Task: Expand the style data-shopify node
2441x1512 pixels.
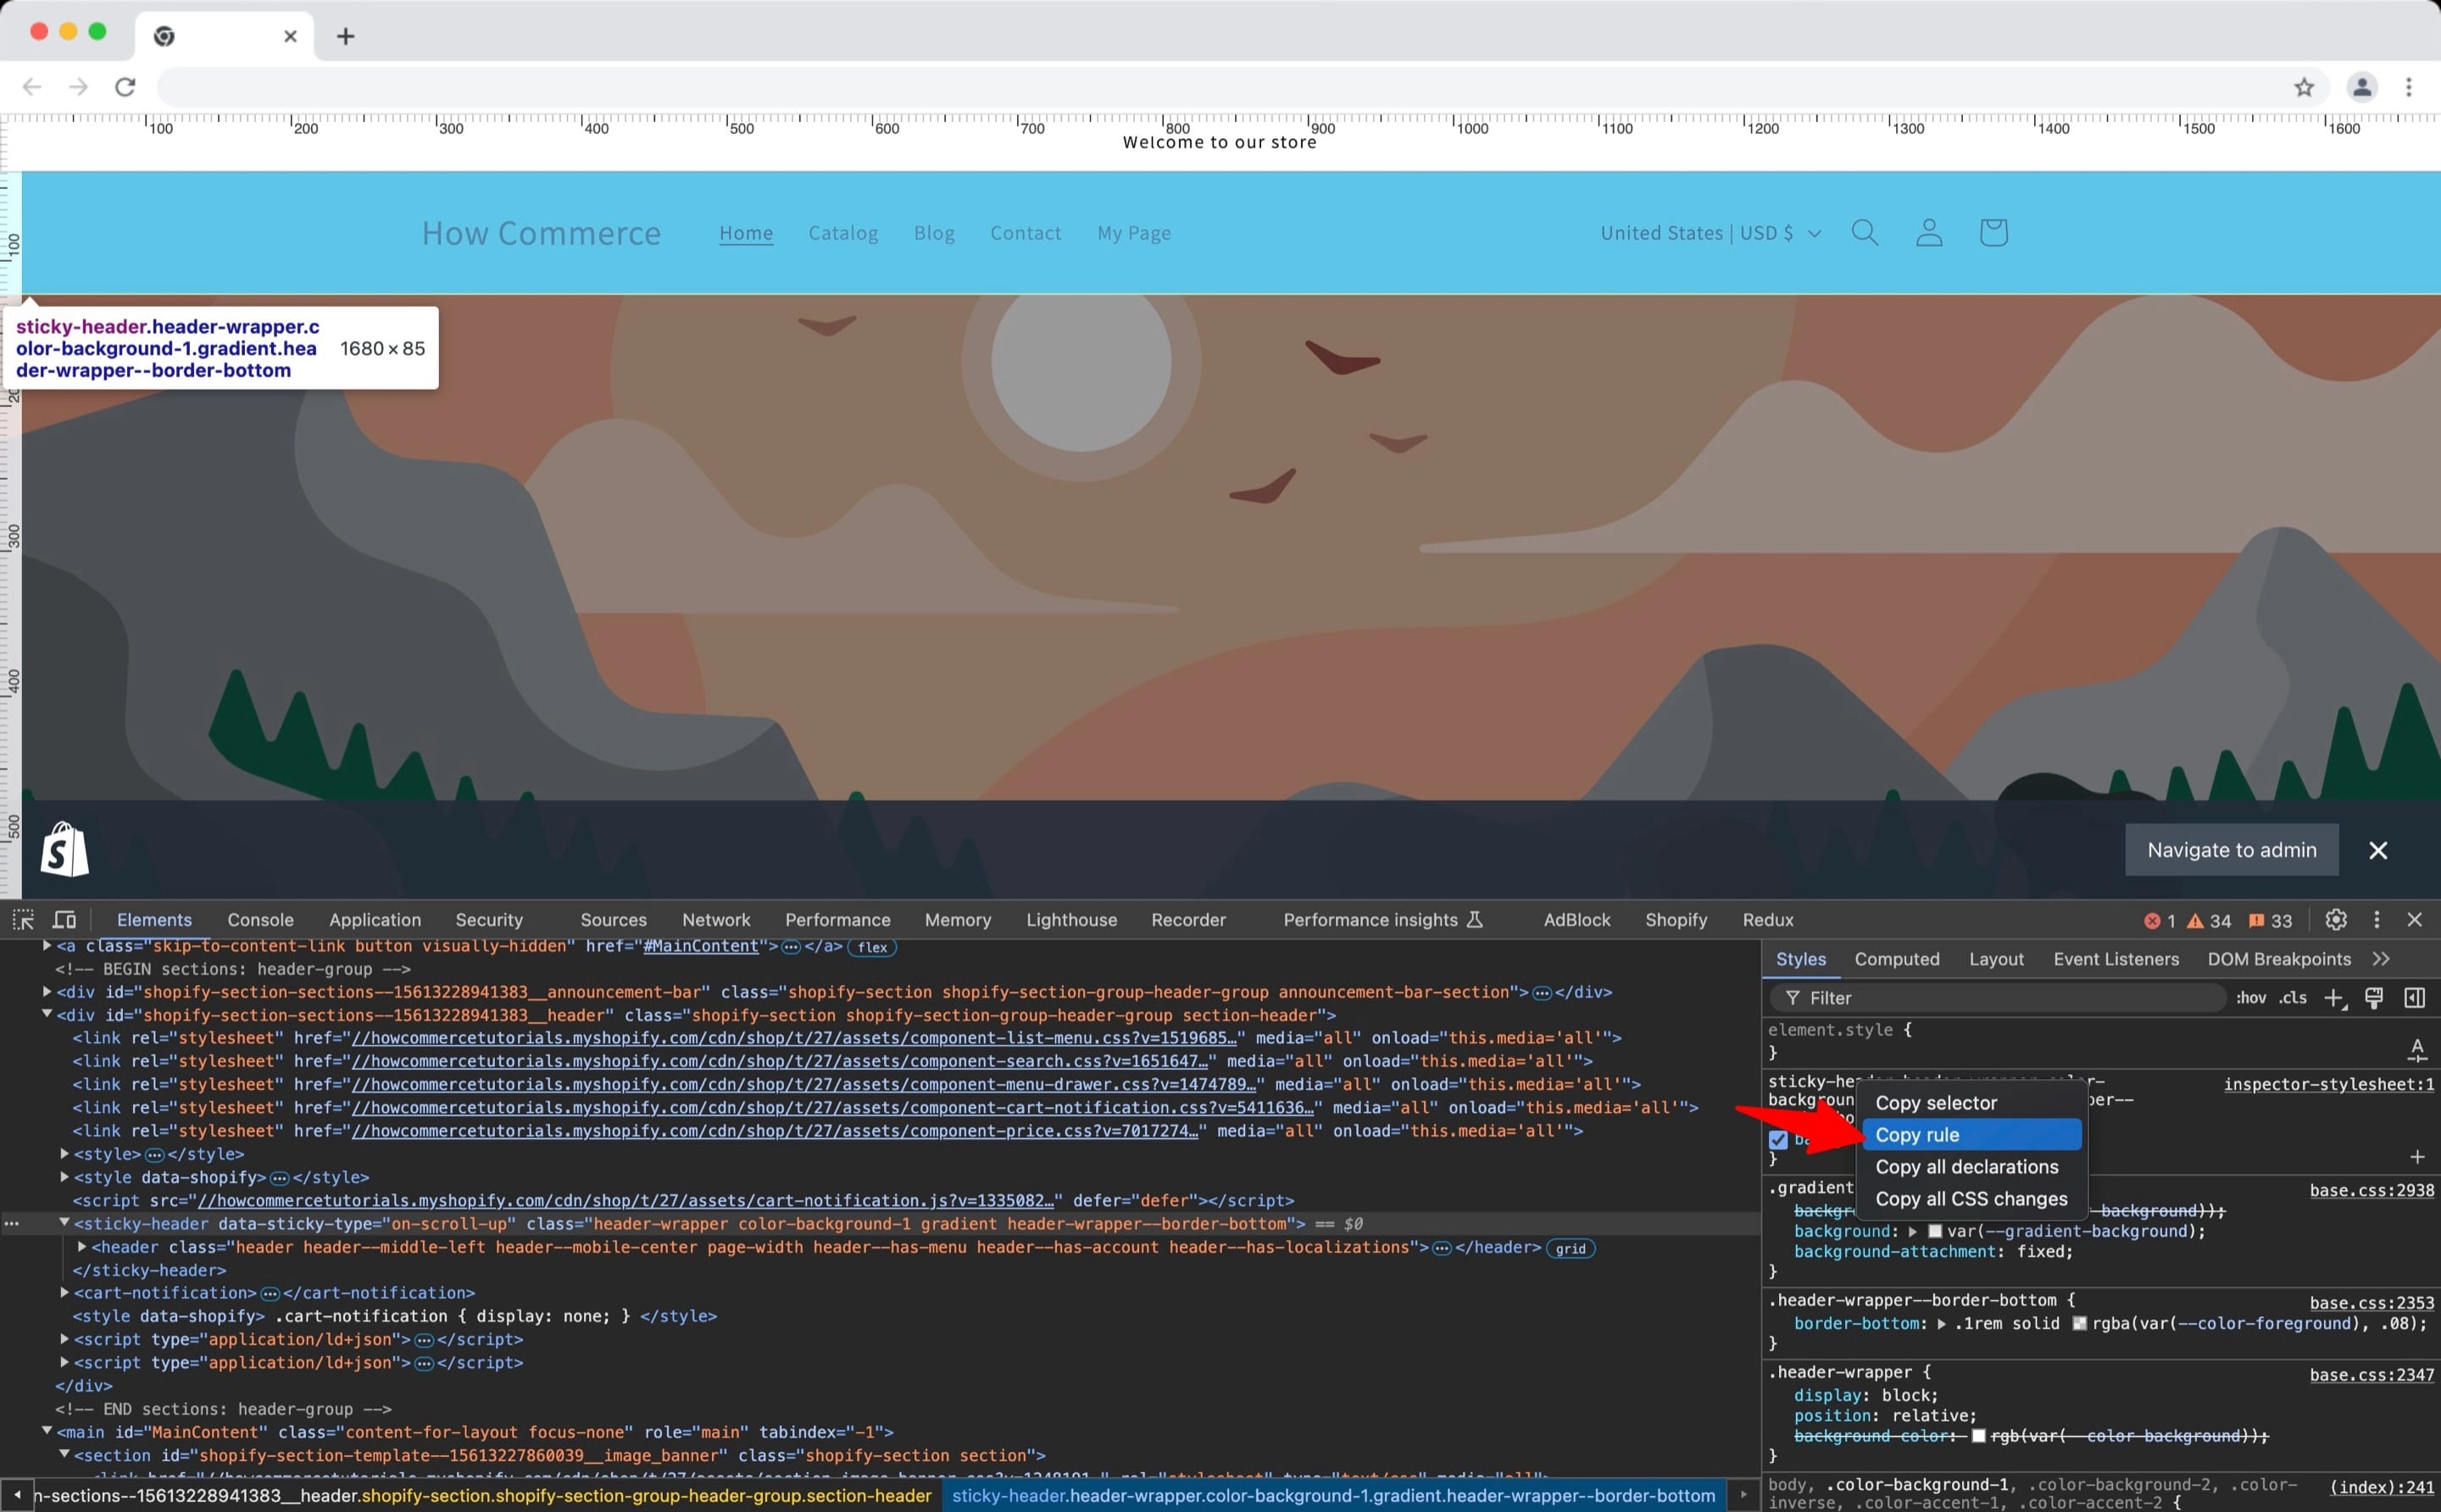Action: pos(65,1176)
